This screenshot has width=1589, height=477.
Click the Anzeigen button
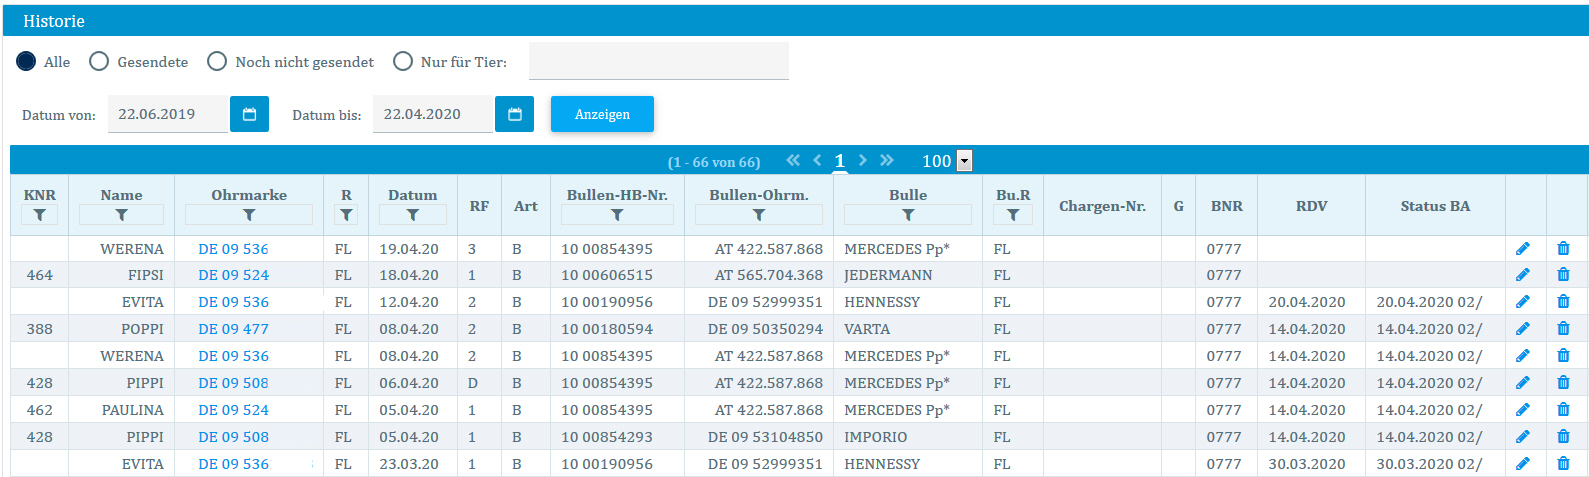[x=602, y=114]
